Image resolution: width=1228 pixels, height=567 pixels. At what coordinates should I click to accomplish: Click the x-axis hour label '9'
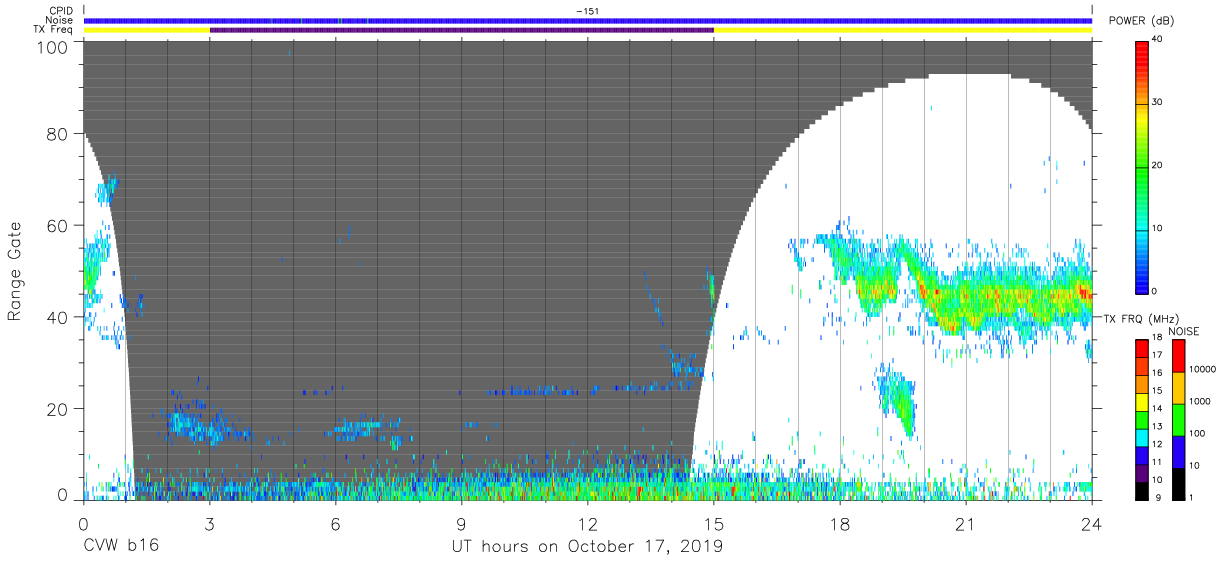[462, 523]
